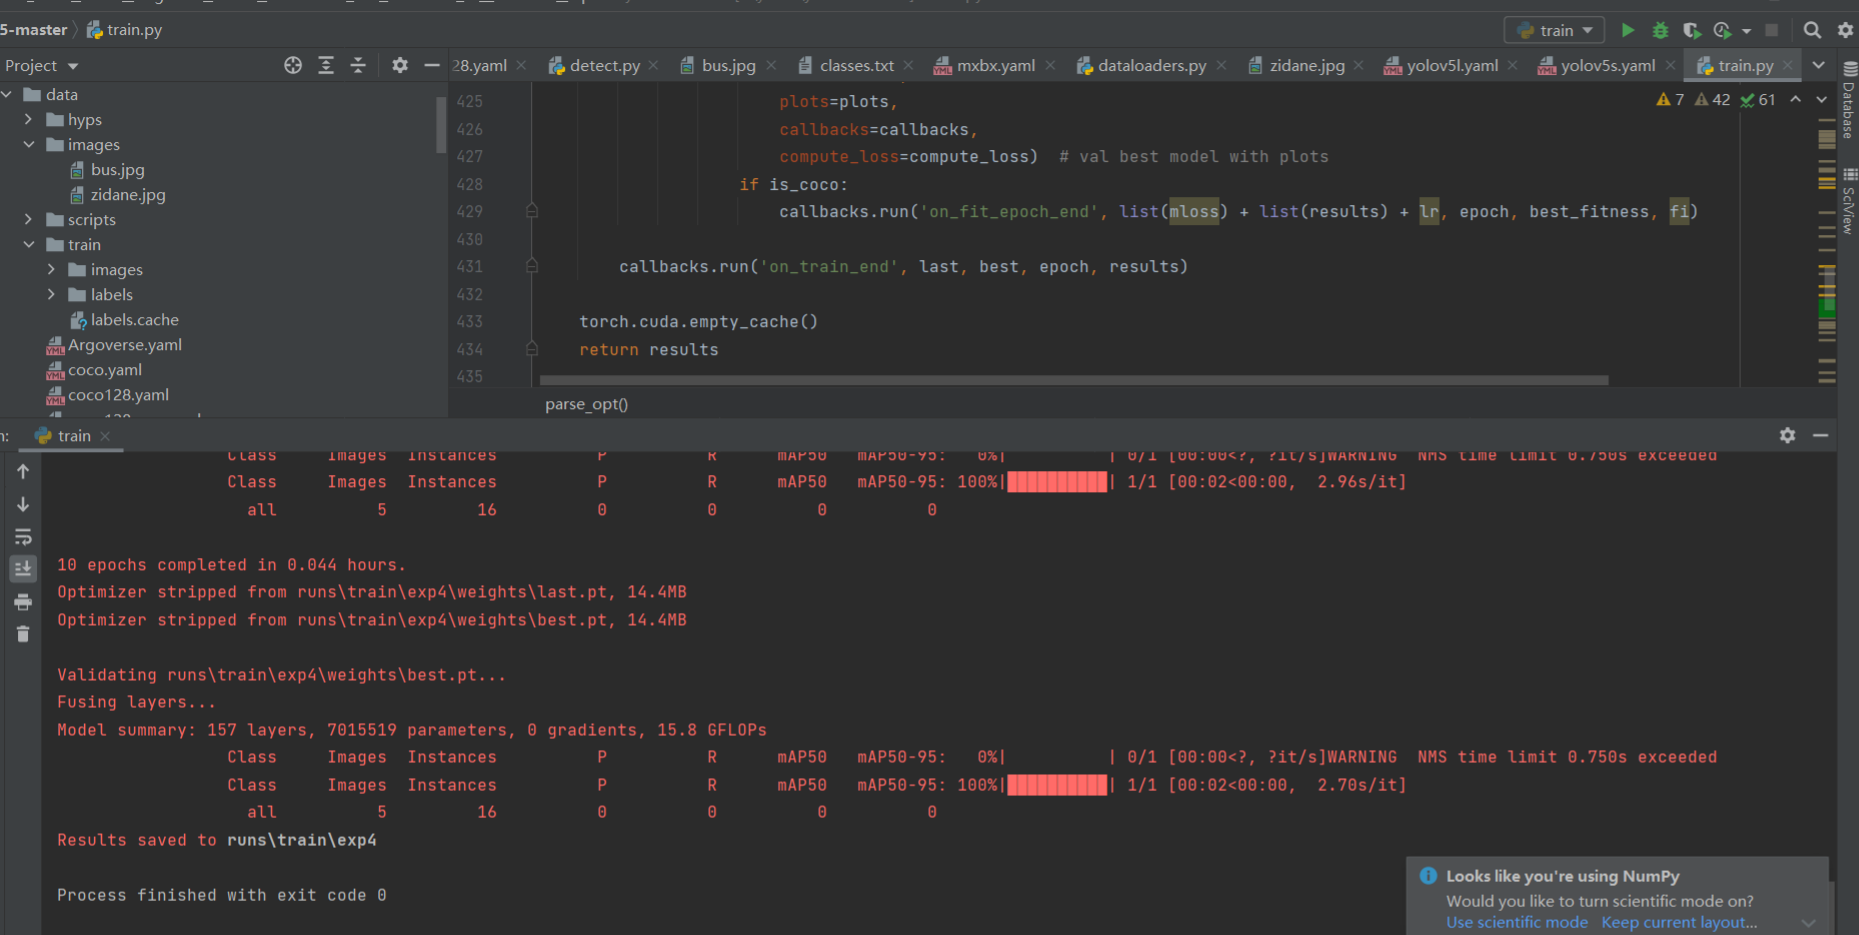This screenshot has width=1859, height=935.
Task: Print the Run console output
Action: [x=23, y=602]
